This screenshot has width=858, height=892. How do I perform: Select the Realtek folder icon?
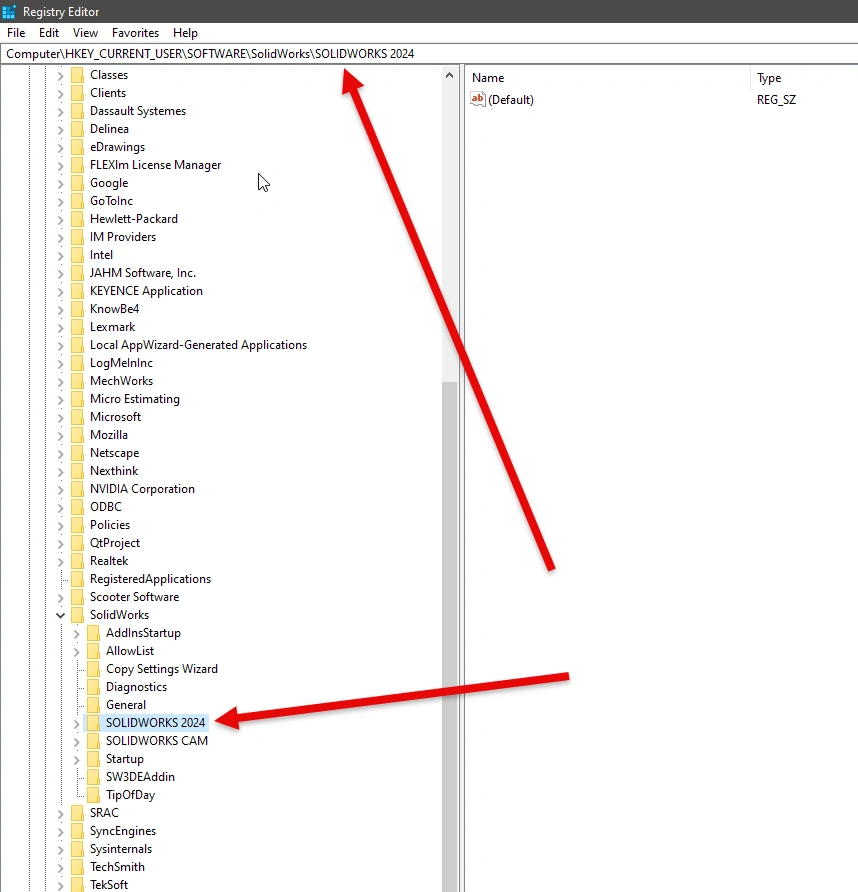77,561
